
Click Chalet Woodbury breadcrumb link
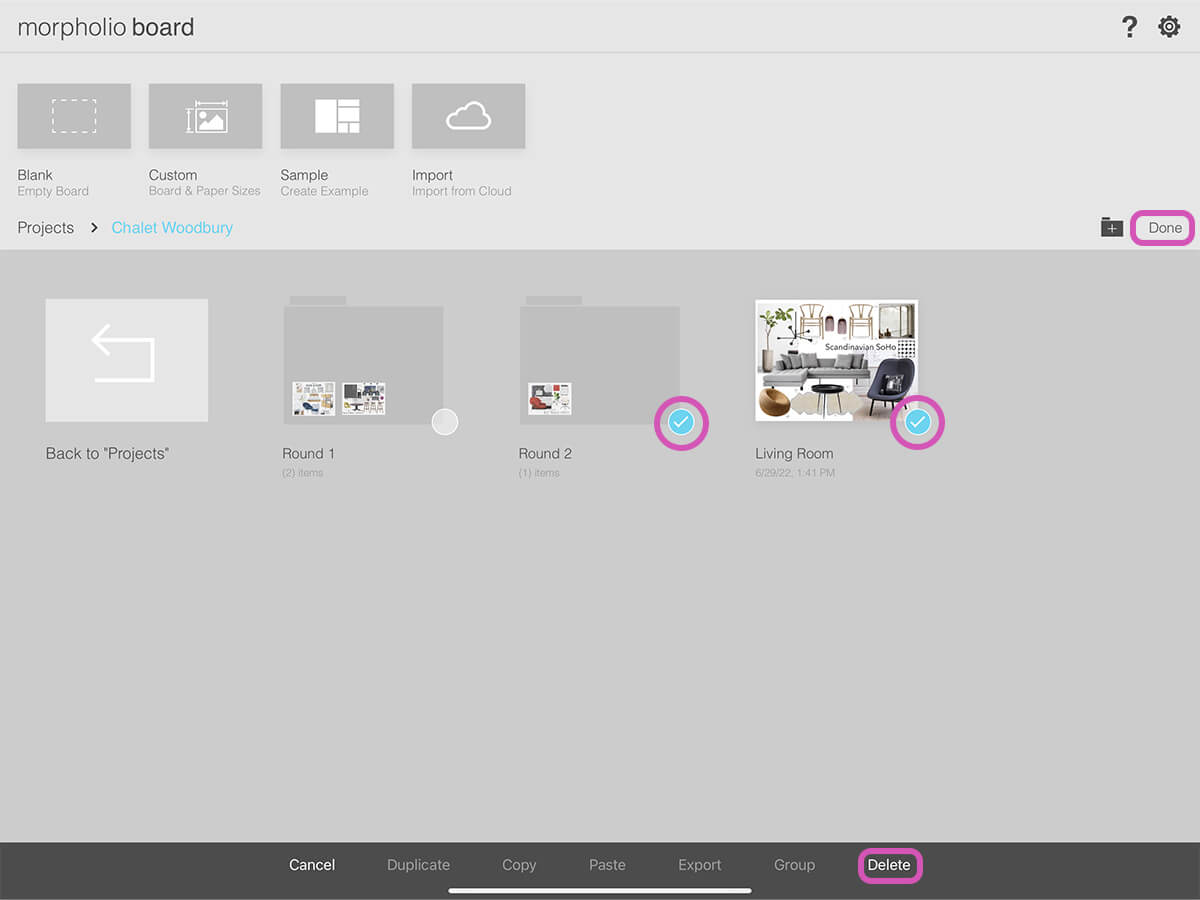coord(172,228)
